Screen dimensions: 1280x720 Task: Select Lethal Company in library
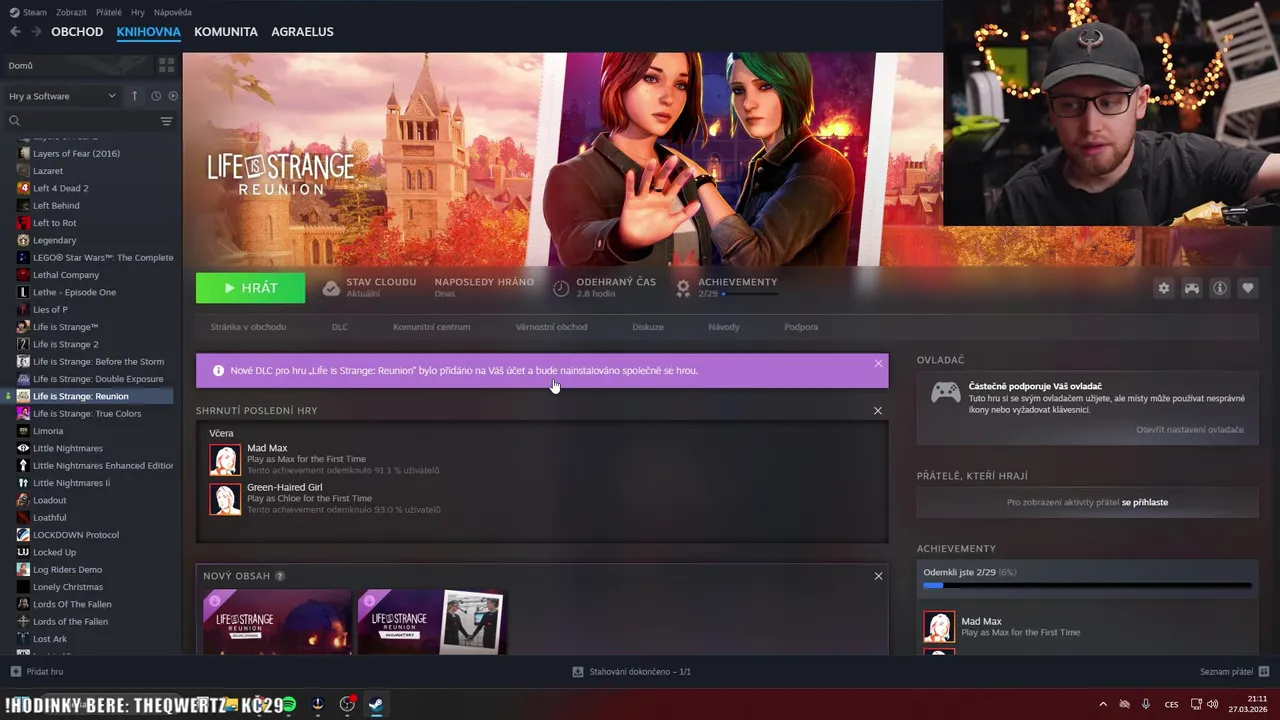click(x=66, y=275)
